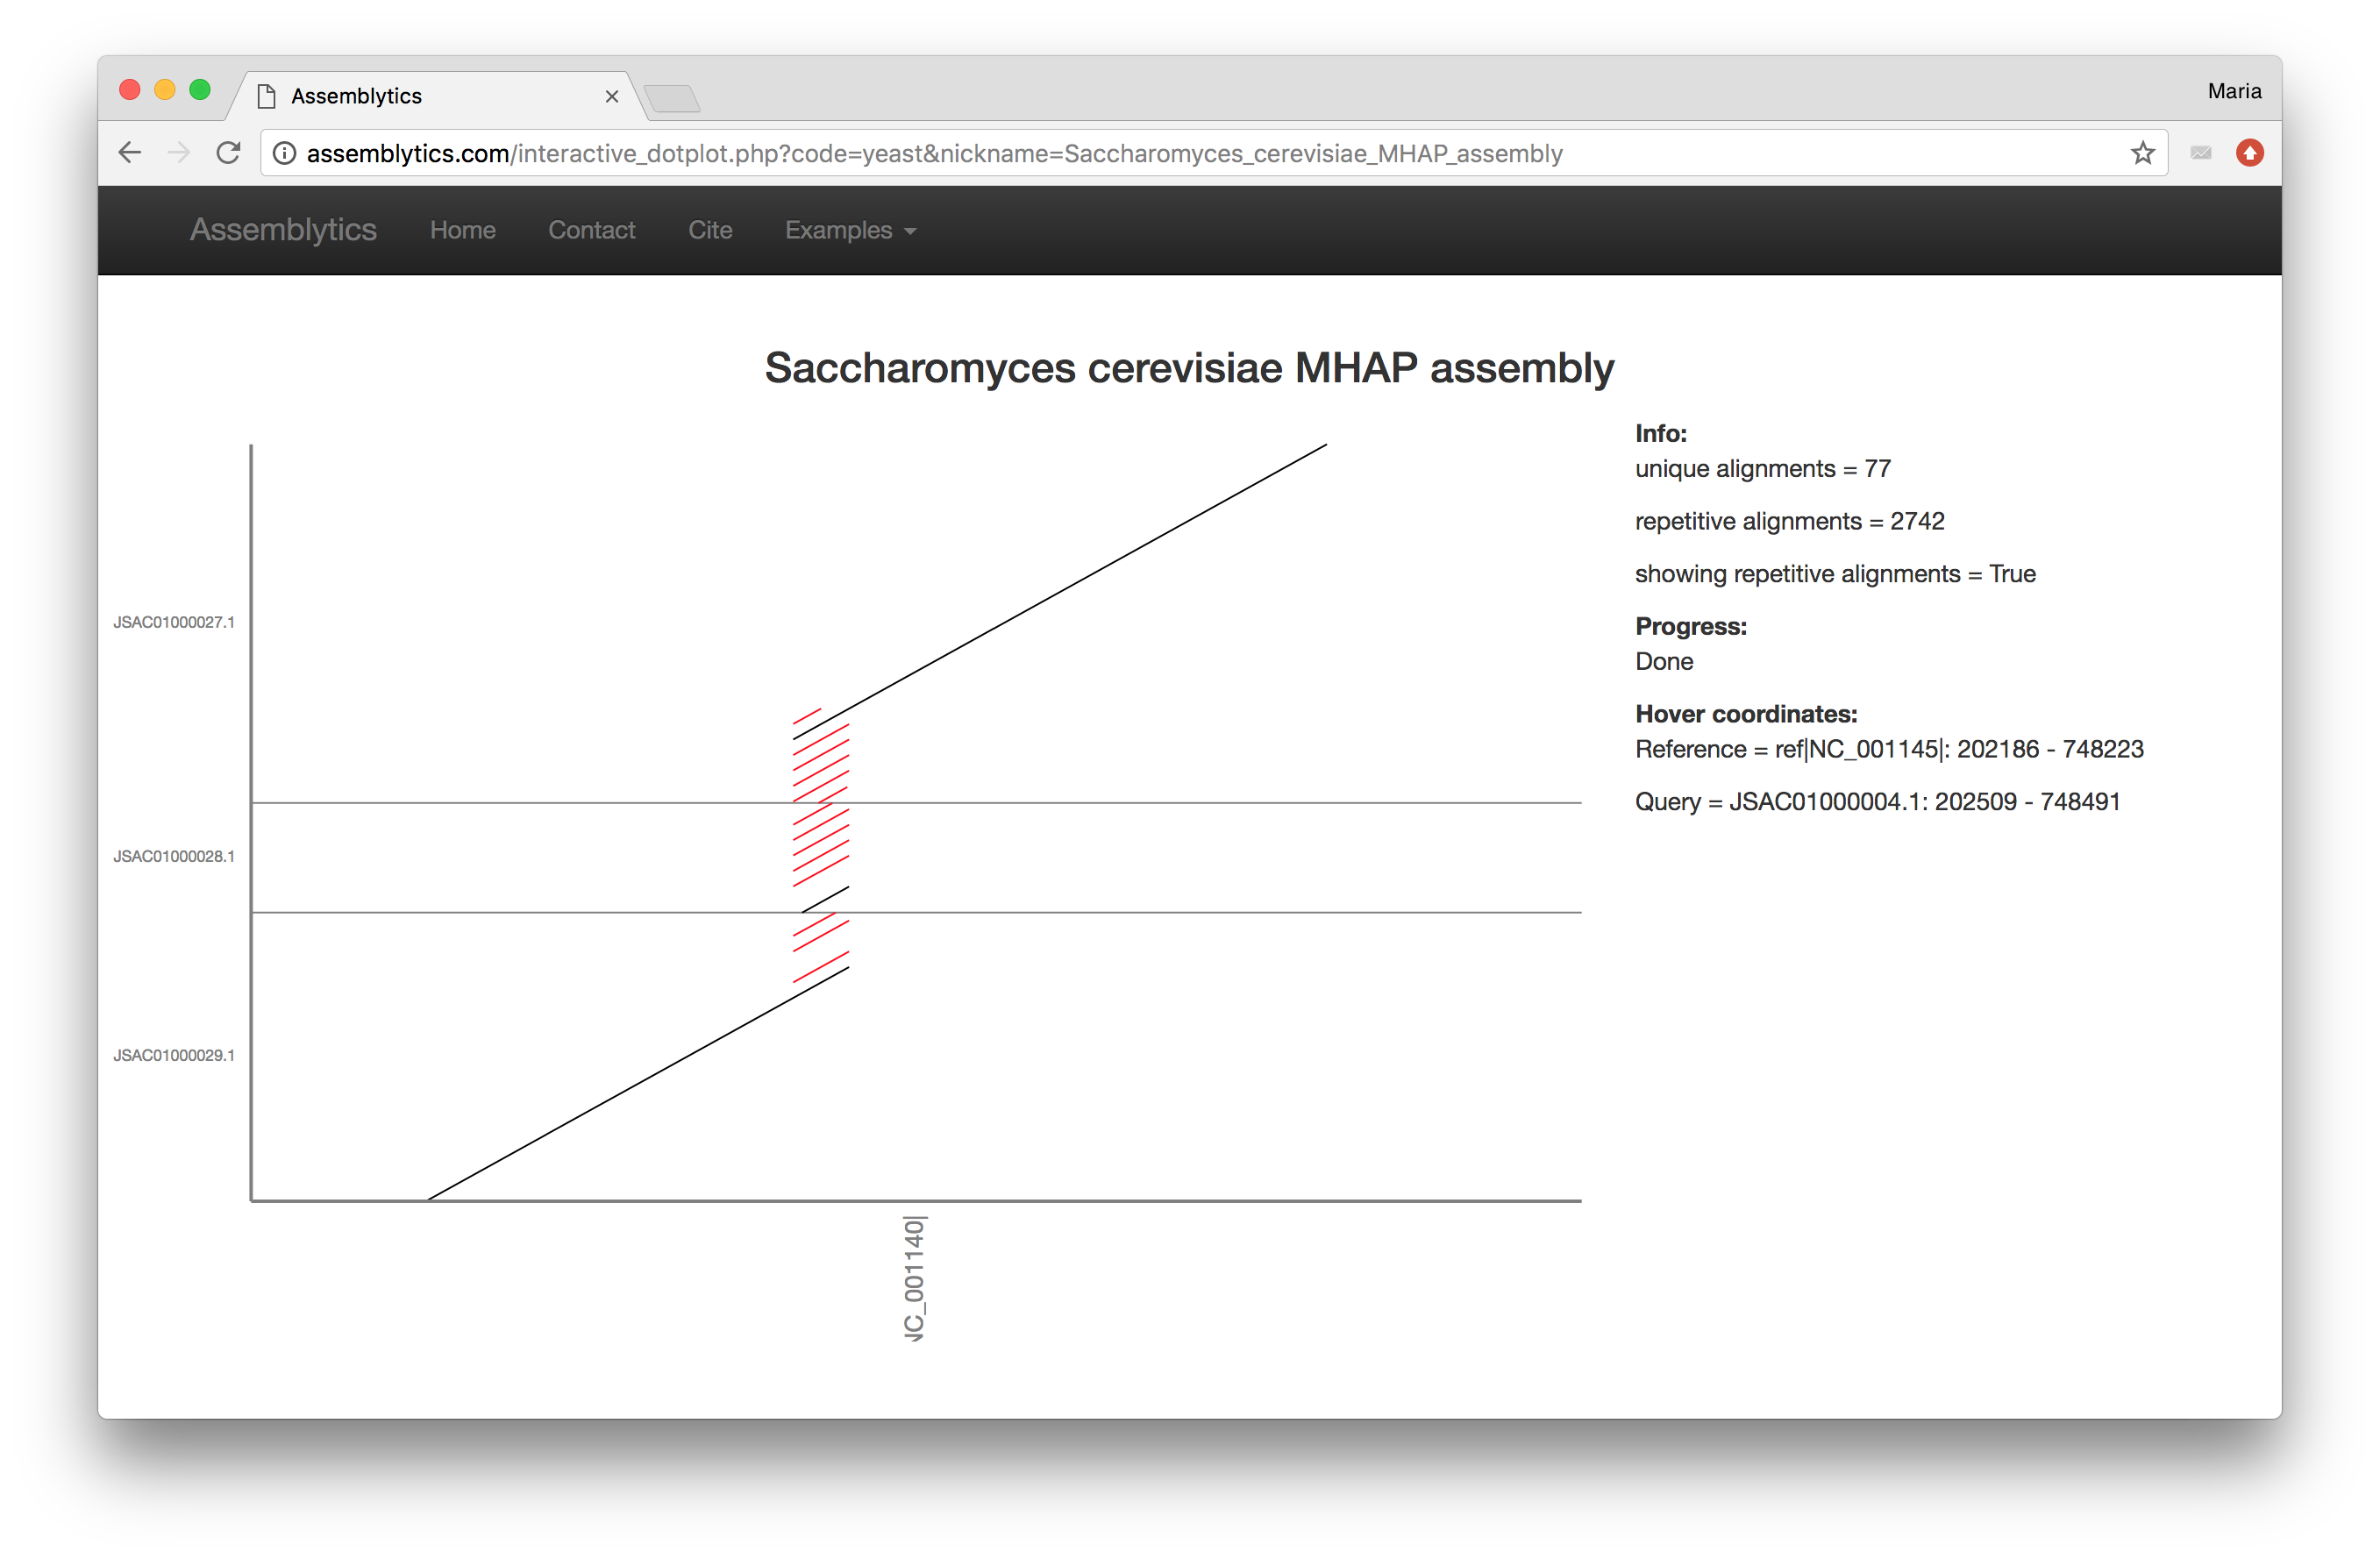The image size is (2380, 1559).
Task: Click the forward navigation arrow
Action: tap(179, 152)
